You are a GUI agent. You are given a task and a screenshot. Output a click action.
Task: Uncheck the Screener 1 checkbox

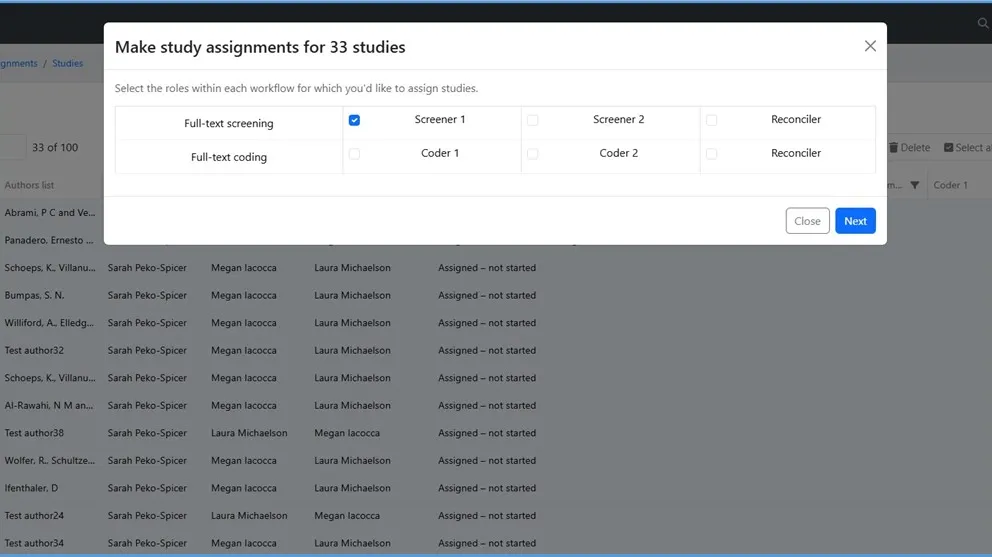tap(354, 120)
